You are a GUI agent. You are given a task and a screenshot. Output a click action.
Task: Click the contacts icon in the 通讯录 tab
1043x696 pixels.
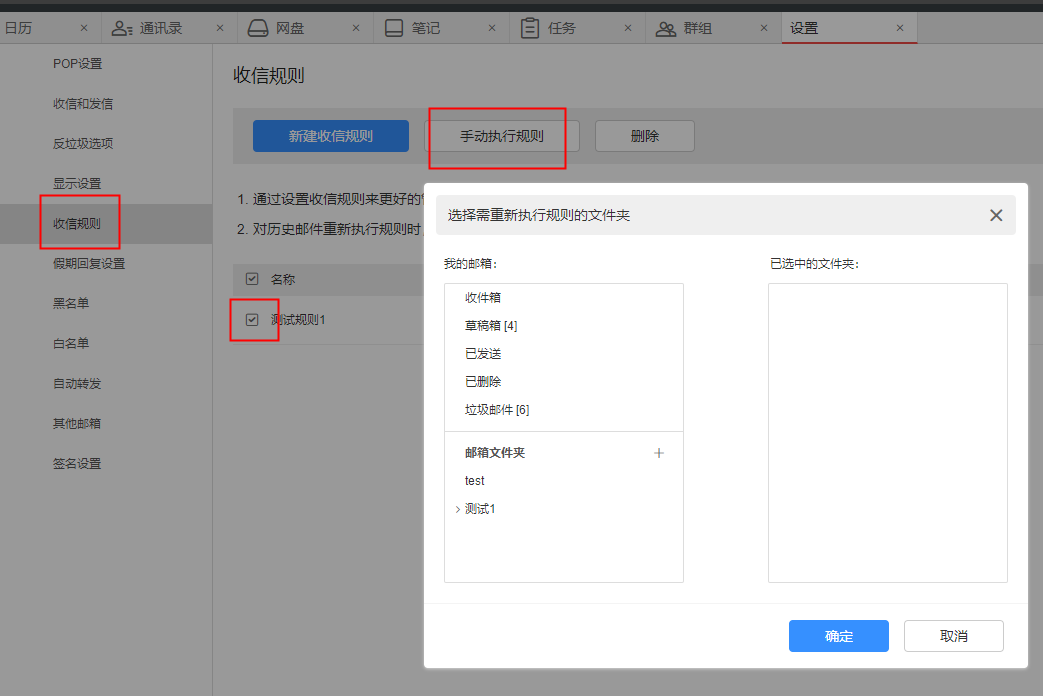click(122, 28)
